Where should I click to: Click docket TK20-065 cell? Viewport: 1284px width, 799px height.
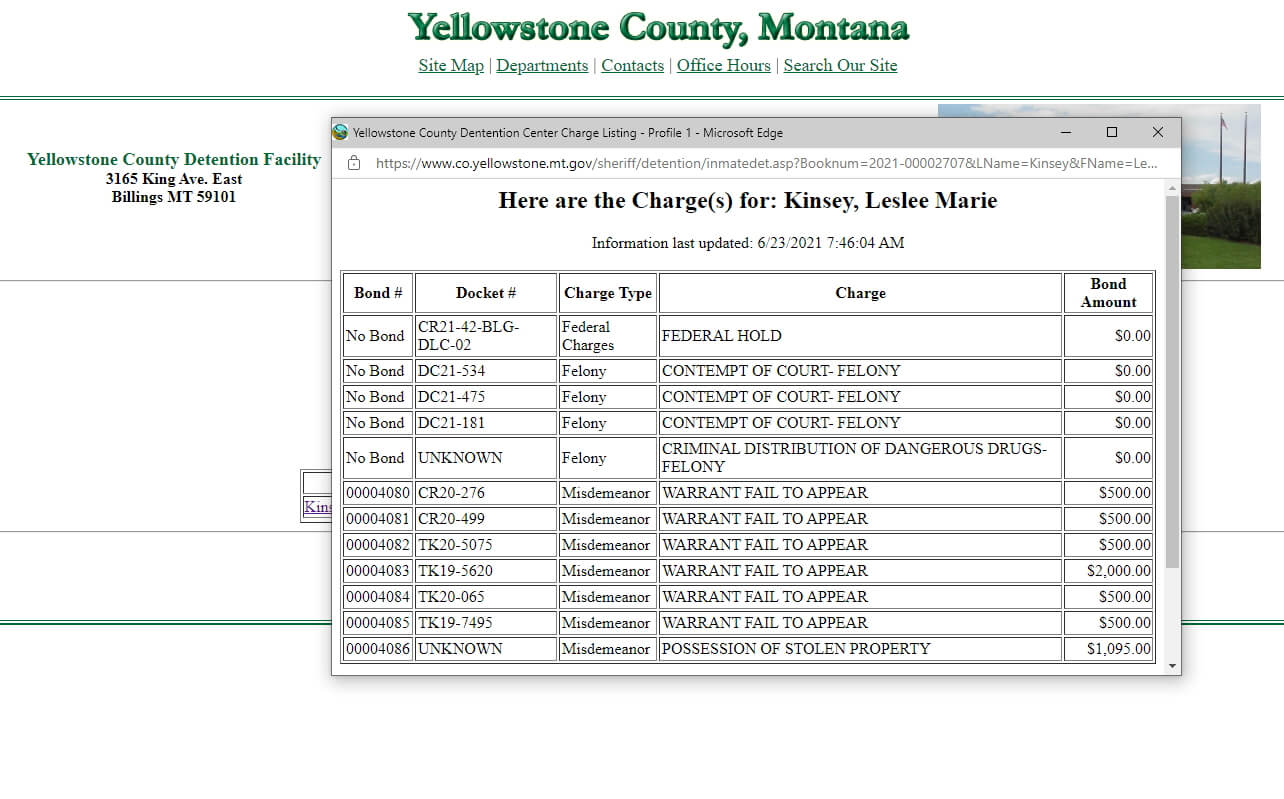[486, 597]
